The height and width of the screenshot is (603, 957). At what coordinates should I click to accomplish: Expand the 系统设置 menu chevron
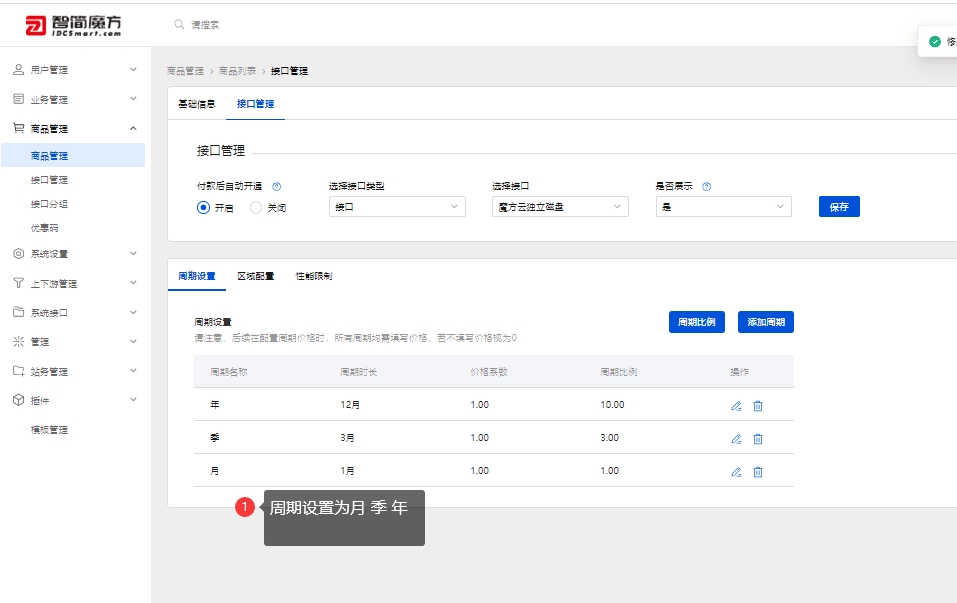(x=133, y=253)
